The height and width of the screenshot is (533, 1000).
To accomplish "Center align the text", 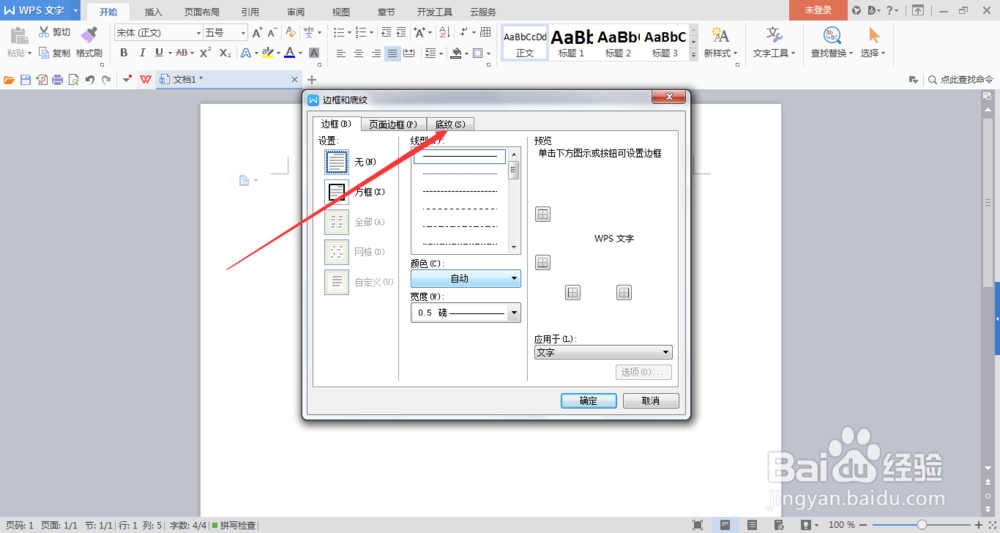I will coord(358,54).
